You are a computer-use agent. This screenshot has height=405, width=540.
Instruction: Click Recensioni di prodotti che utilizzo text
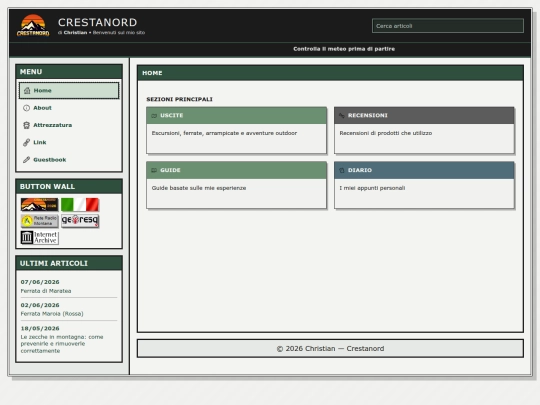(386, 133)
